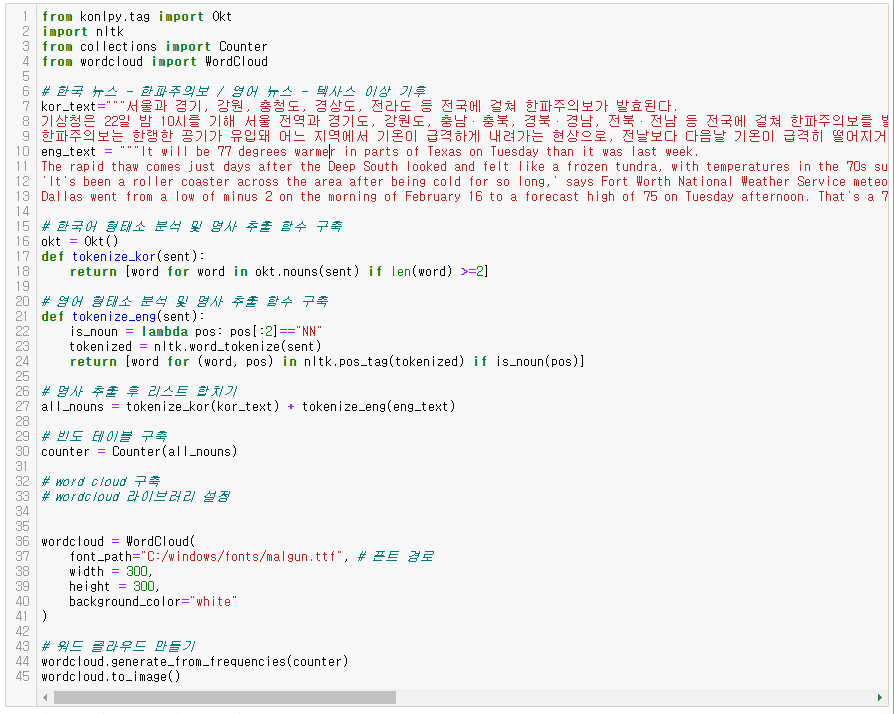
Task: Click the "# 빈도 테이블 구축" comment
Action: coord(104,436)
